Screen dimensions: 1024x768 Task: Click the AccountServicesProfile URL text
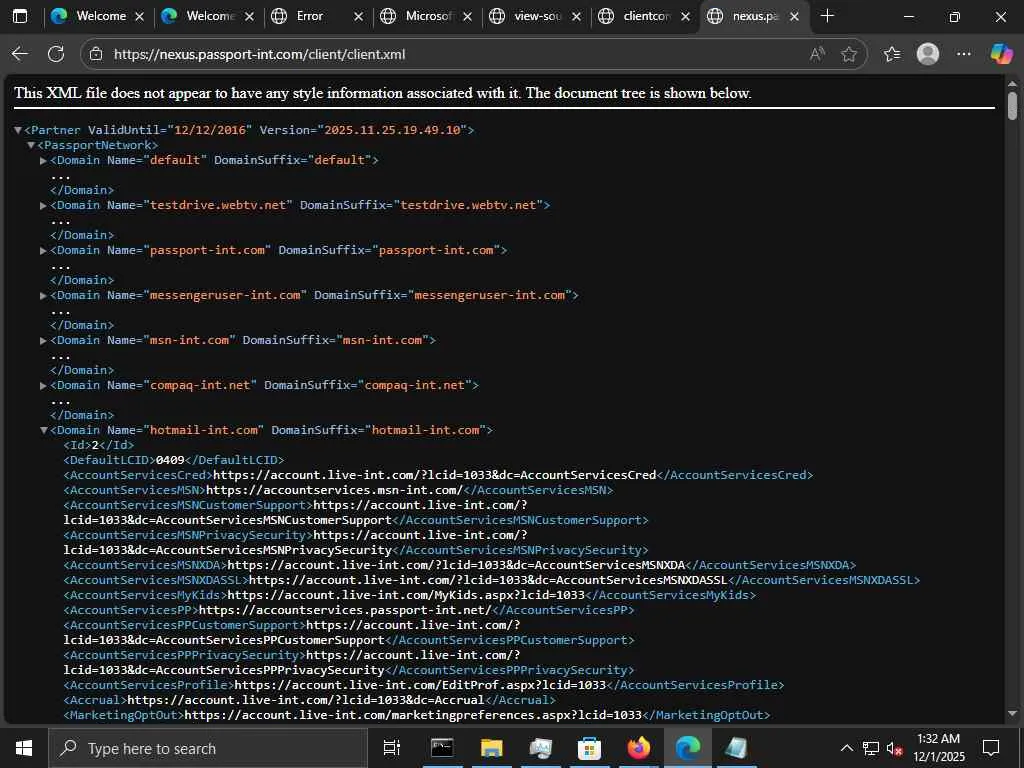421,685
